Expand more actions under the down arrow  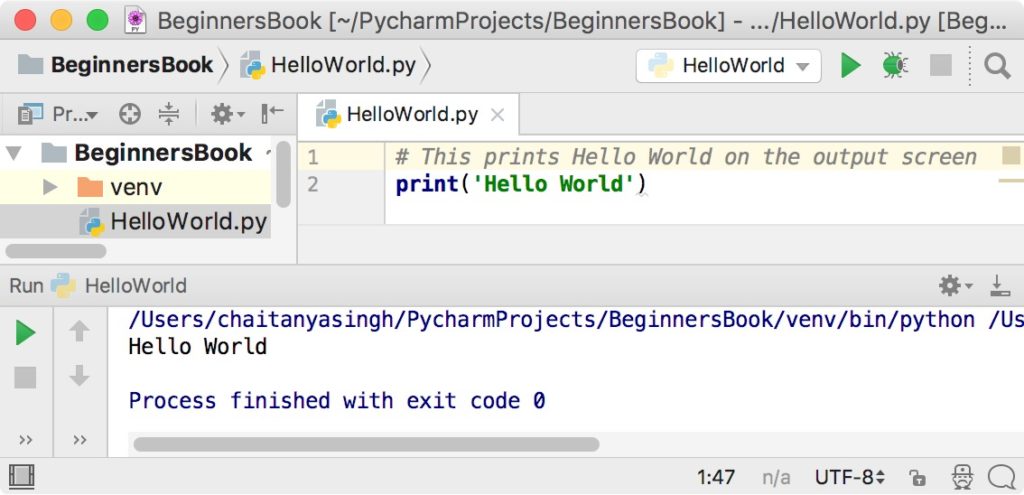80,440
